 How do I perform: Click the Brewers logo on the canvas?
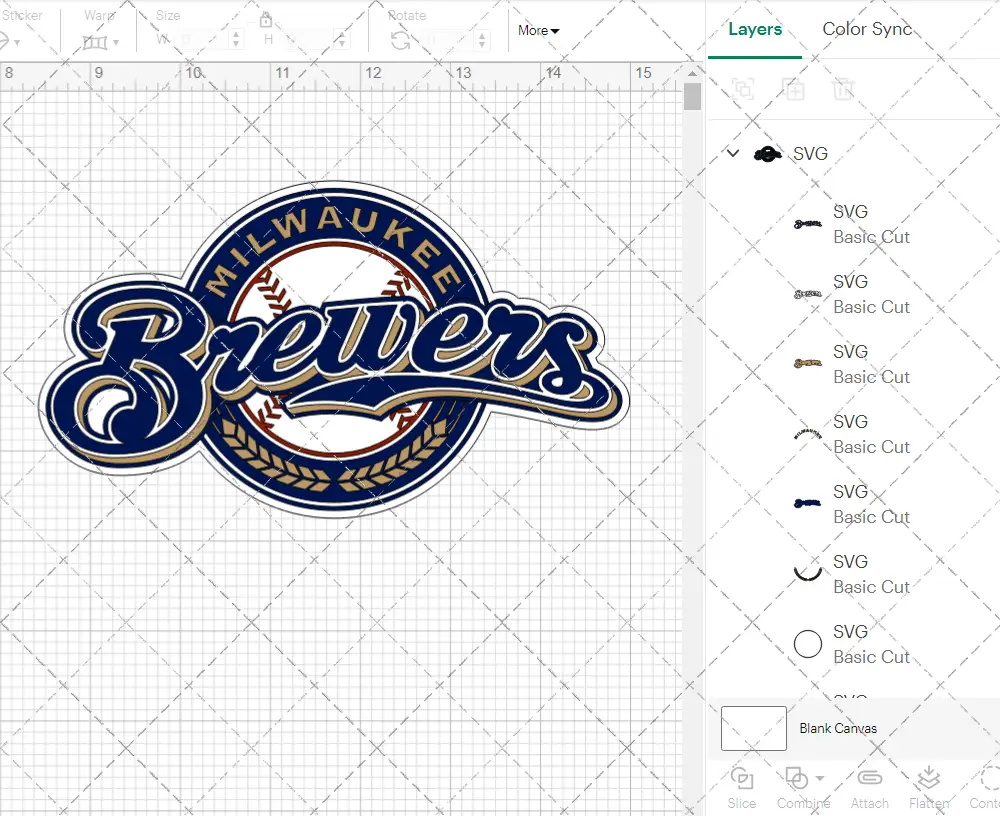tap(334, 349)
